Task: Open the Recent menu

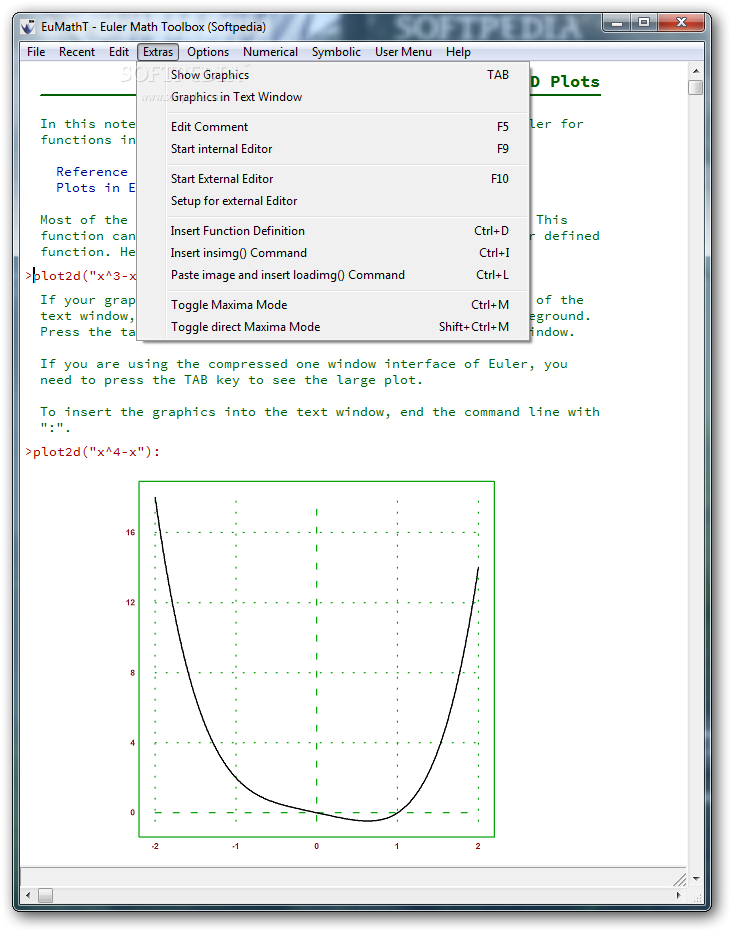Action: tap(77, 52)
